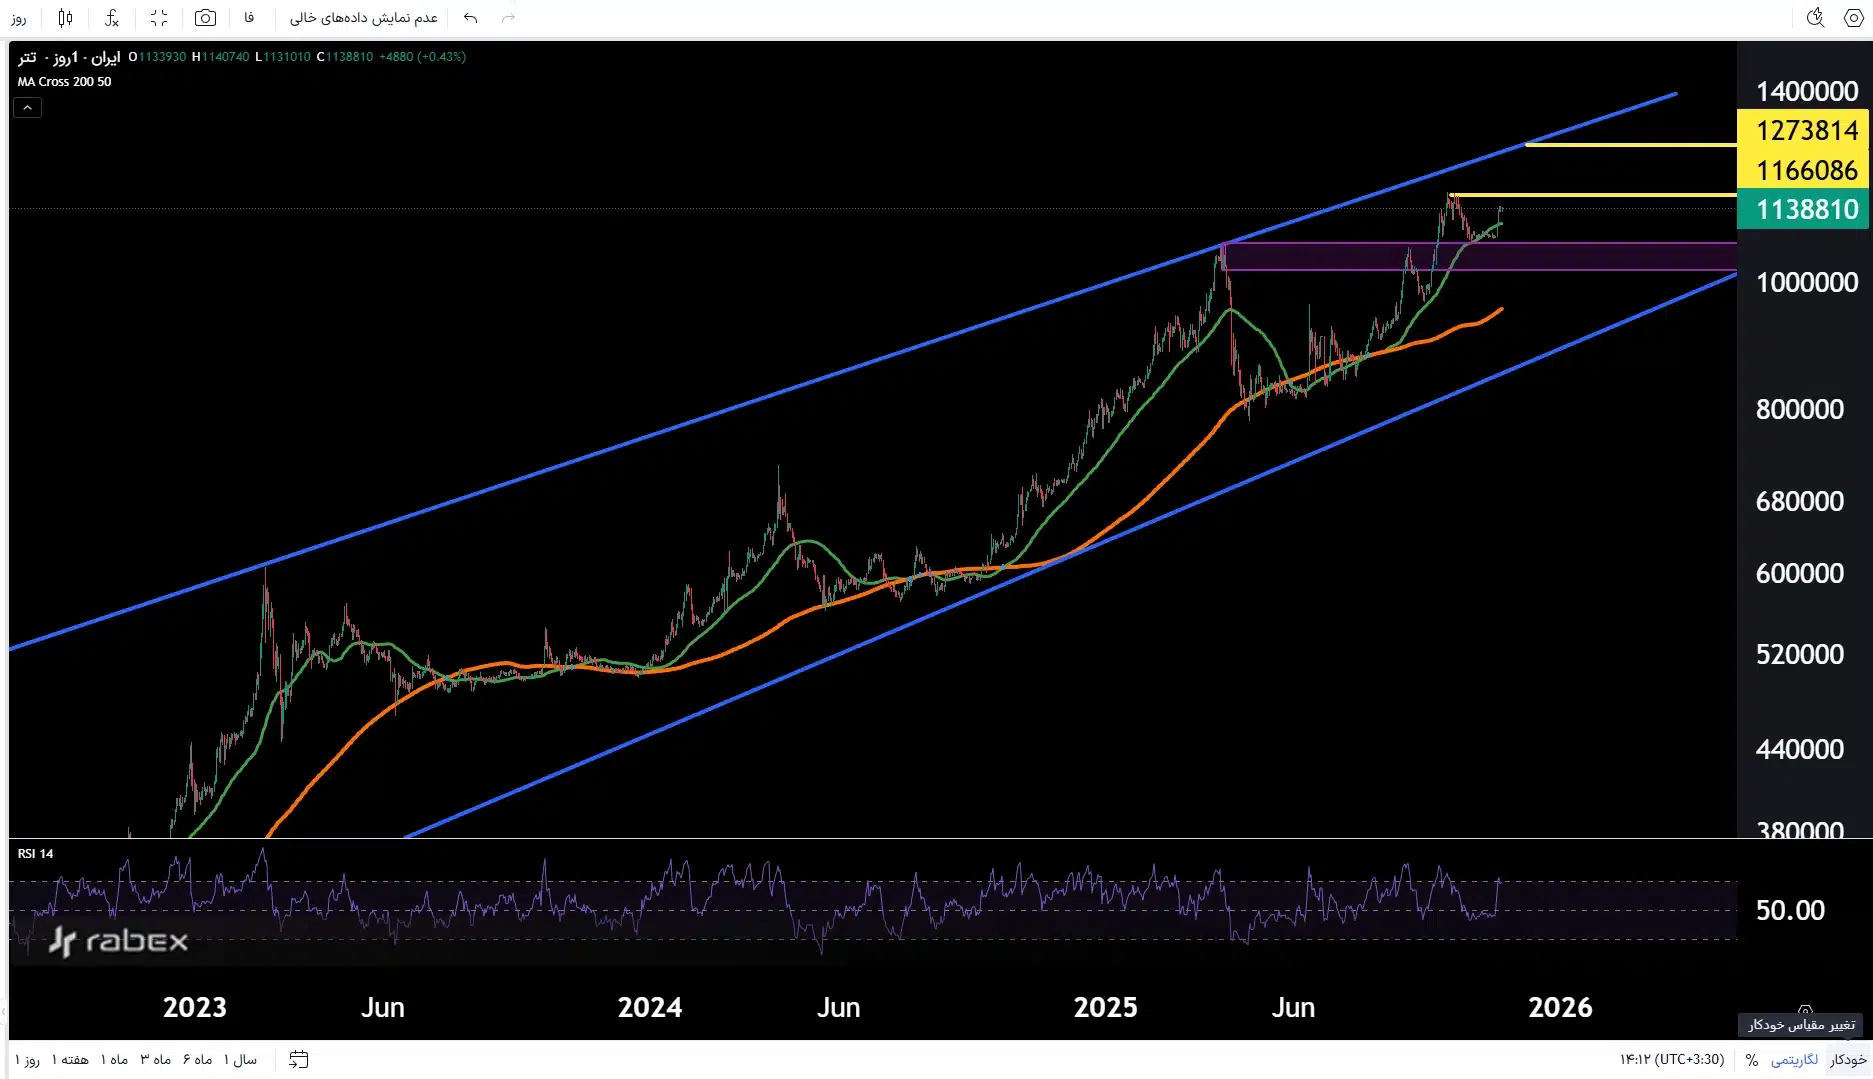
Task: Select the ۳ ماه time range
Action: tap(155, 1060)
